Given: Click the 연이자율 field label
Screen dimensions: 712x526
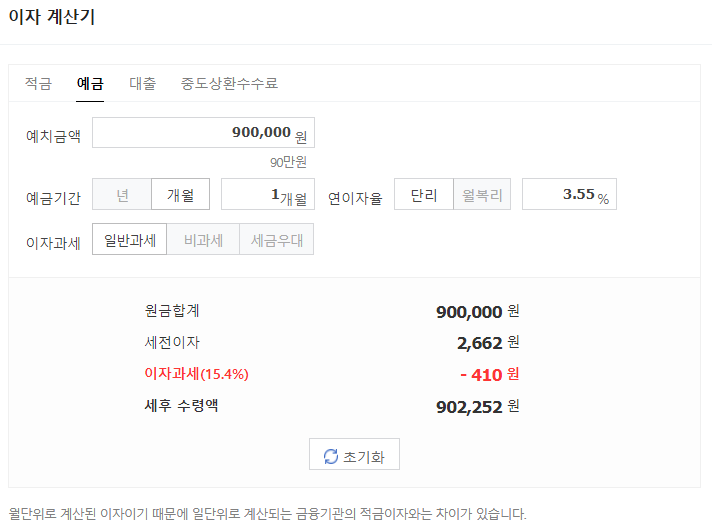Looking at the screenshot, I should pos(355,198).
